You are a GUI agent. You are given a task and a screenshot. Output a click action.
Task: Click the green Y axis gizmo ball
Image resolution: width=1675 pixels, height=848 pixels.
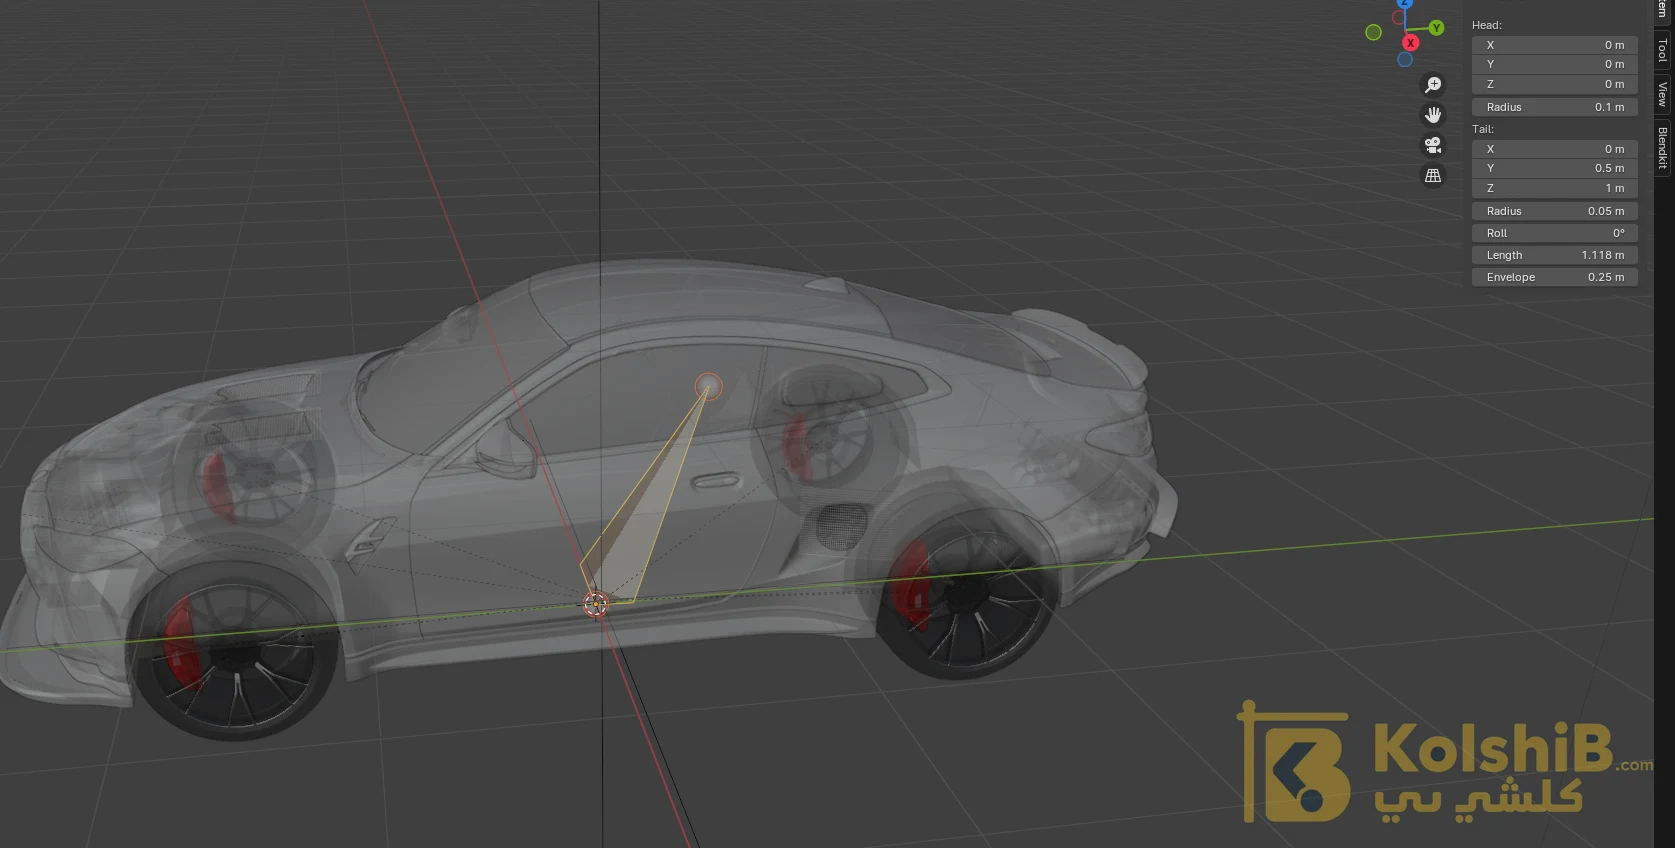point(1436,28)
